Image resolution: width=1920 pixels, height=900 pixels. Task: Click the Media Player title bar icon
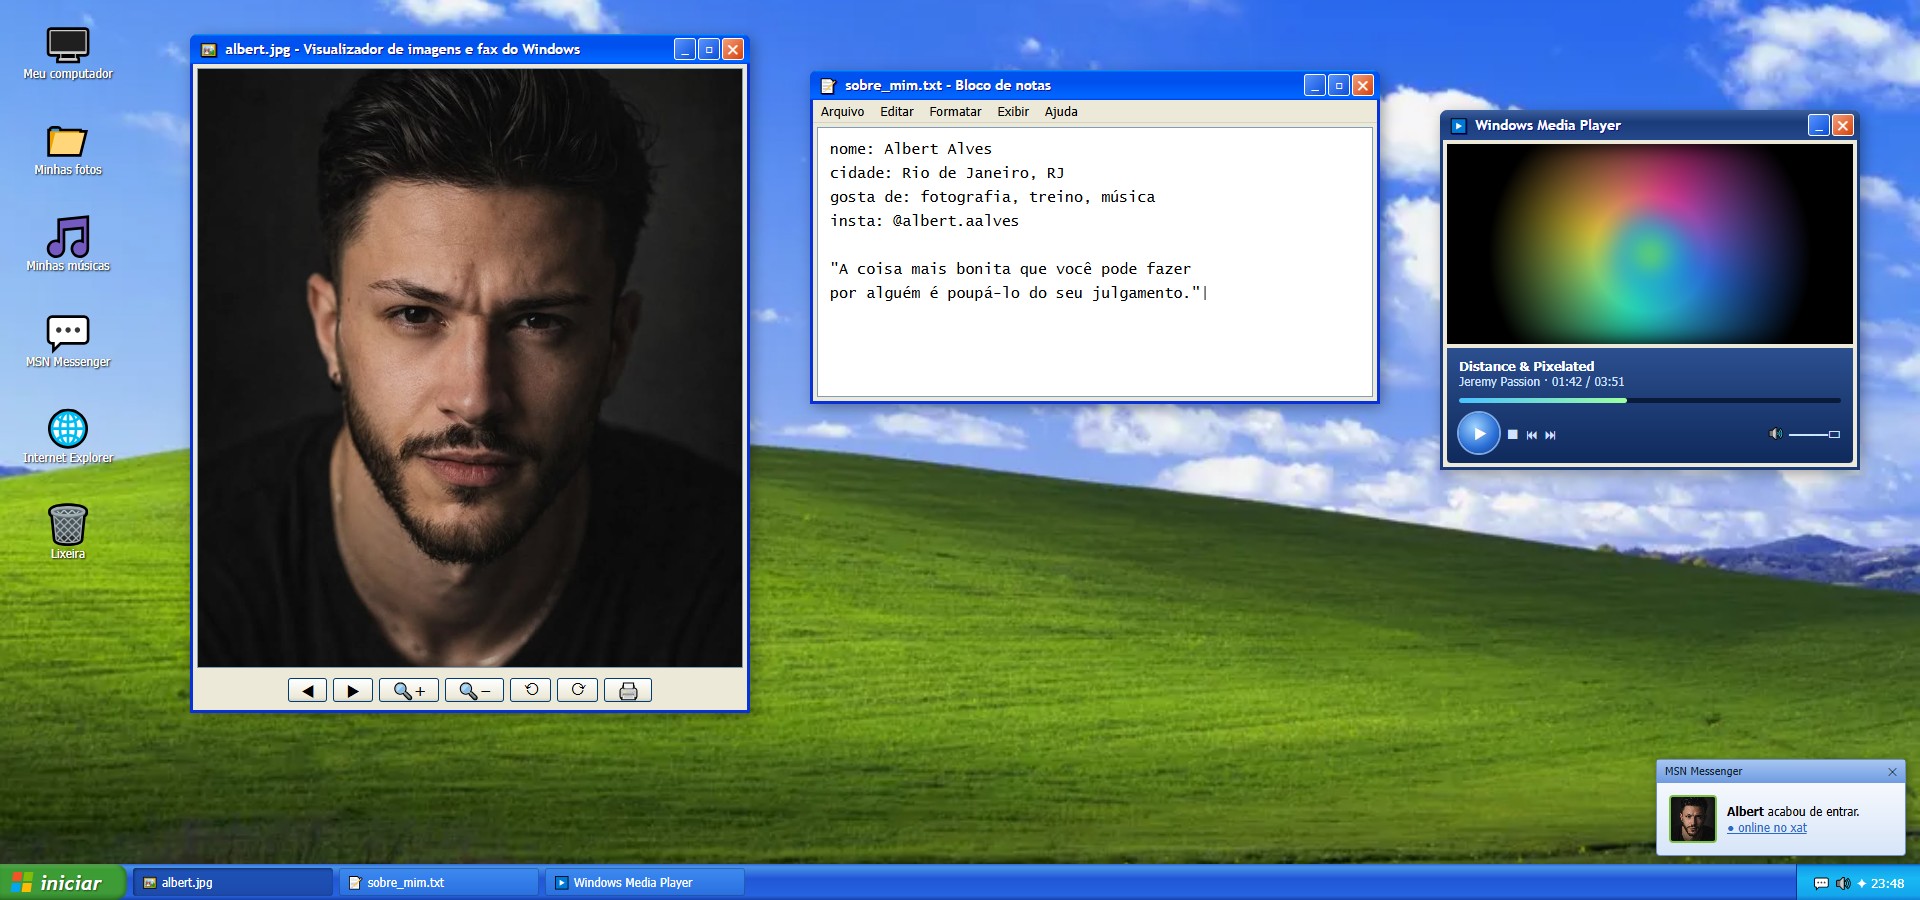(1458, 126)
